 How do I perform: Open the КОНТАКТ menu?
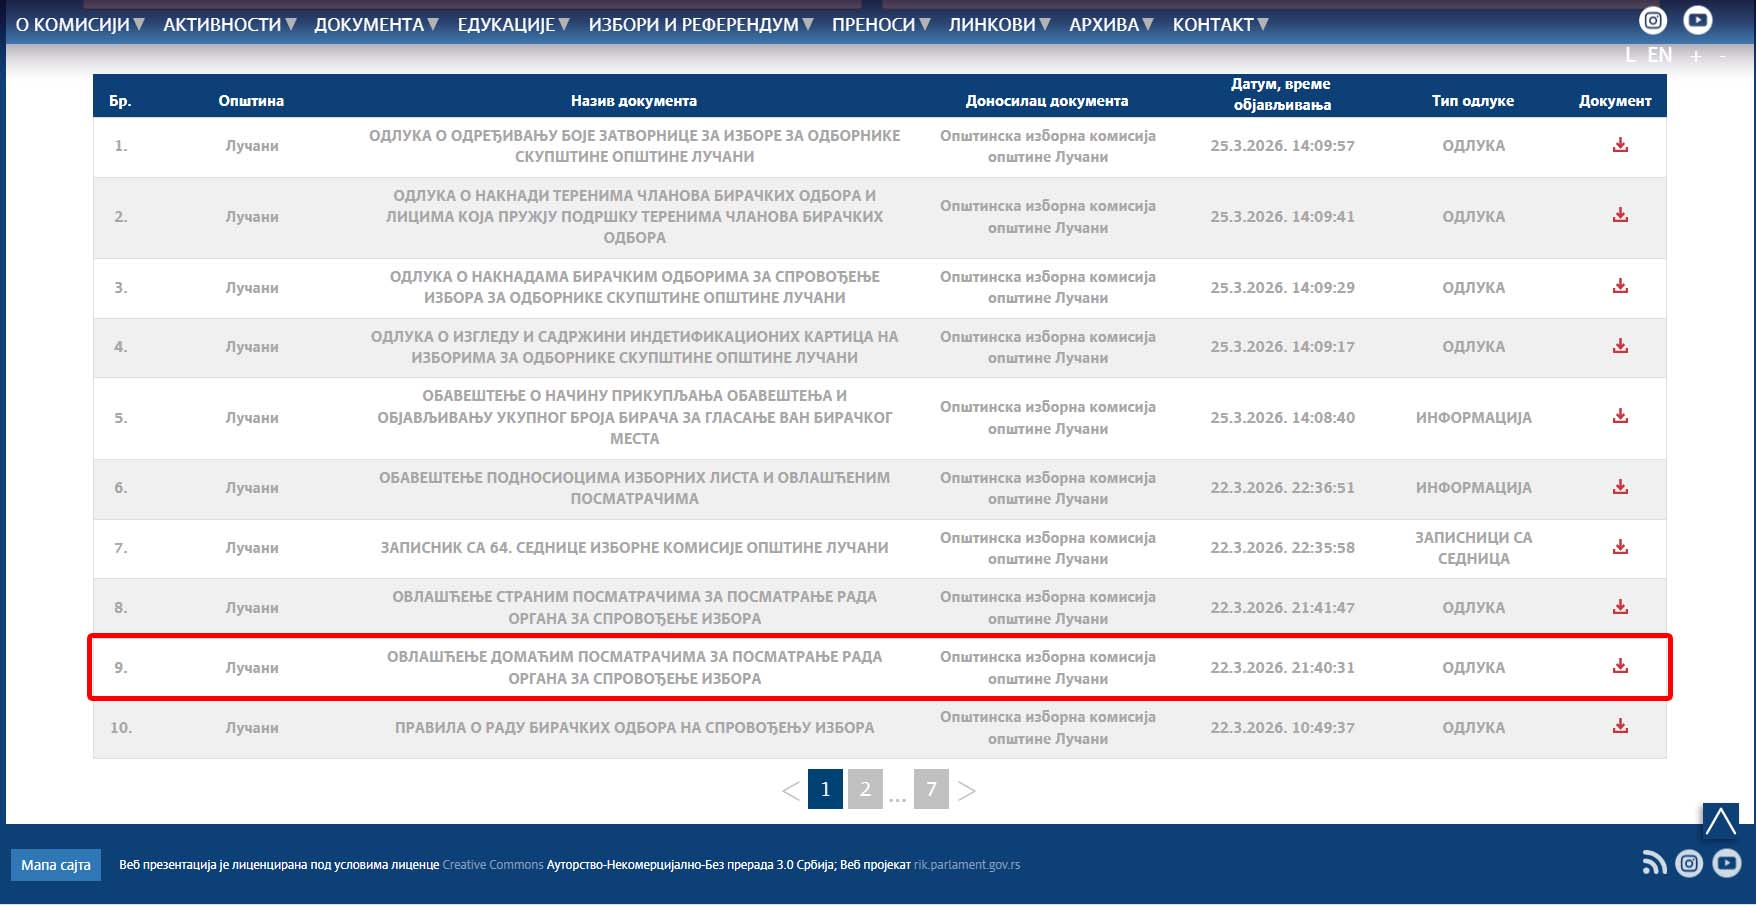coord(1220,24)
